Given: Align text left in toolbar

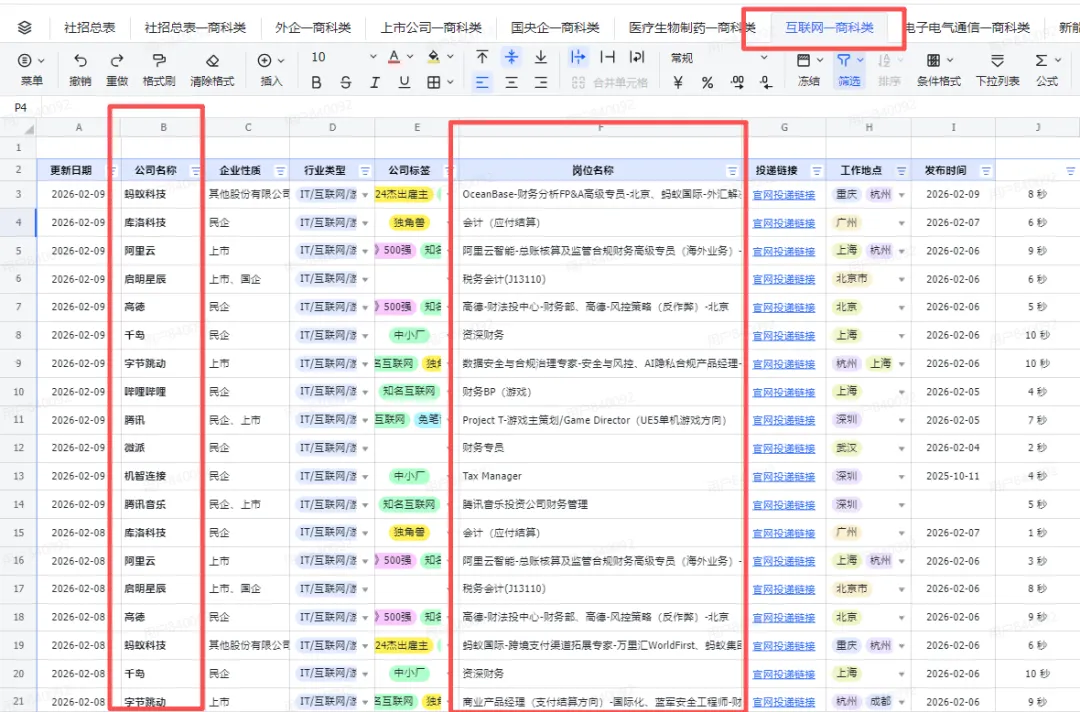Looking at the screenshot, I should point(482,83).
